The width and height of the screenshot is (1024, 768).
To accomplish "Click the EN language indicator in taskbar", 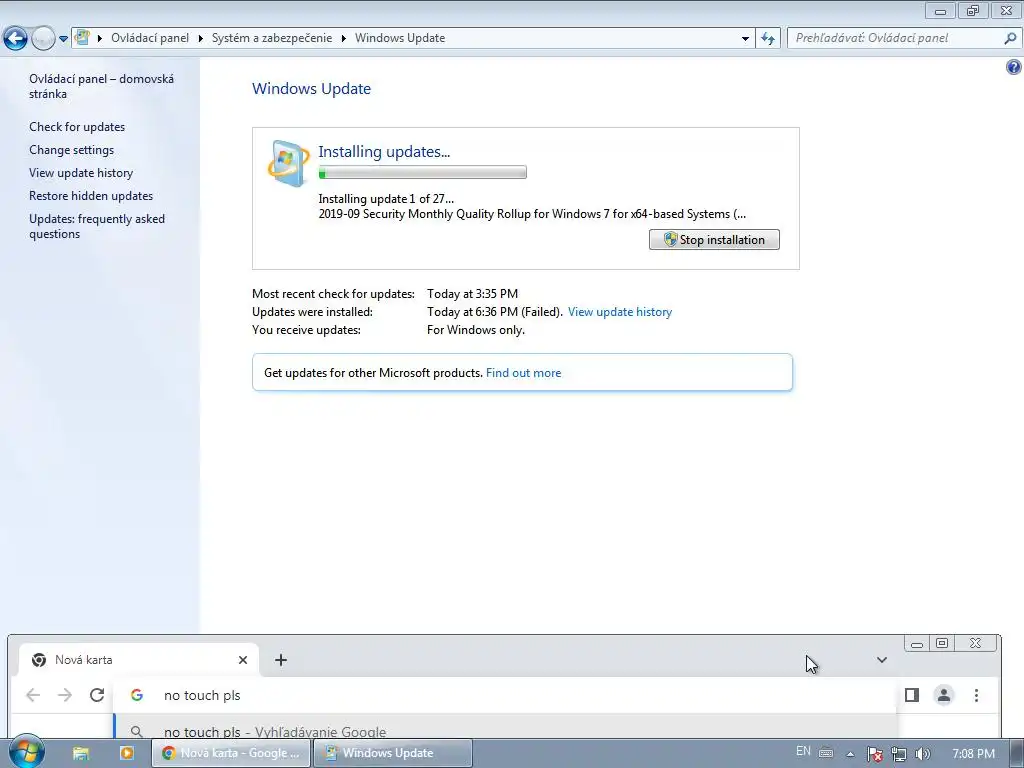I will (x=803, y=751).
